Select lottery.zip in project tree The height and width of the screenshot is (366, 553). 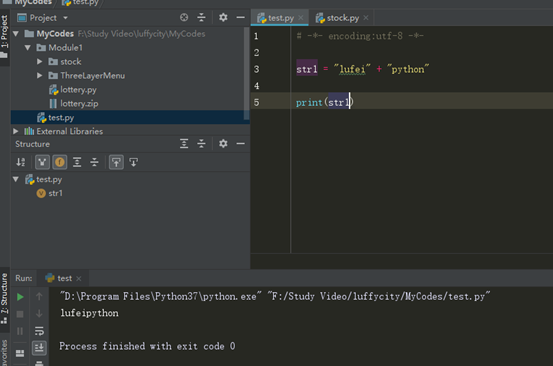click(79, 103)
